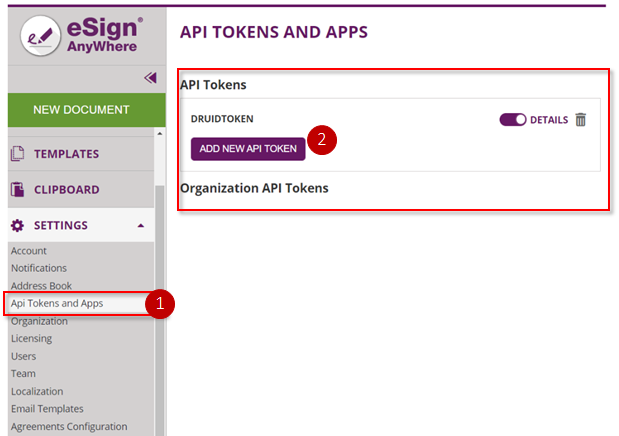The image size is (619, 436).
Task: Click the Templates document icon
Action: coord(17,154)
